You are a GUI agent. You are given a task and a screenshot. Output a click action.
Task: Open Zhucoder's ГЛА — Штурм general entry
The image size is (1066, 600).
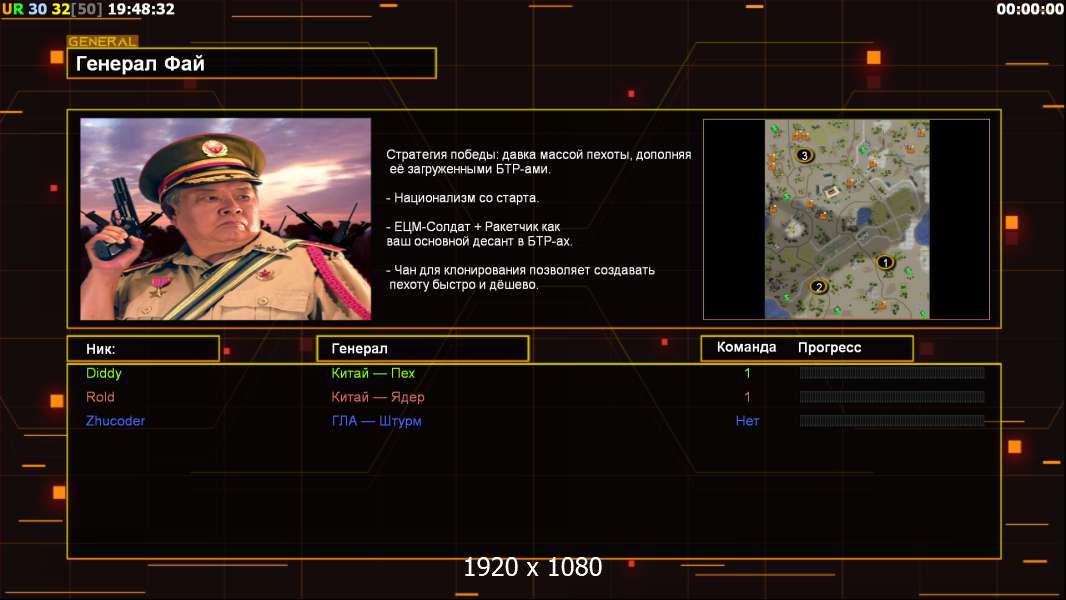pyautogui.click(x=376, y=421)
